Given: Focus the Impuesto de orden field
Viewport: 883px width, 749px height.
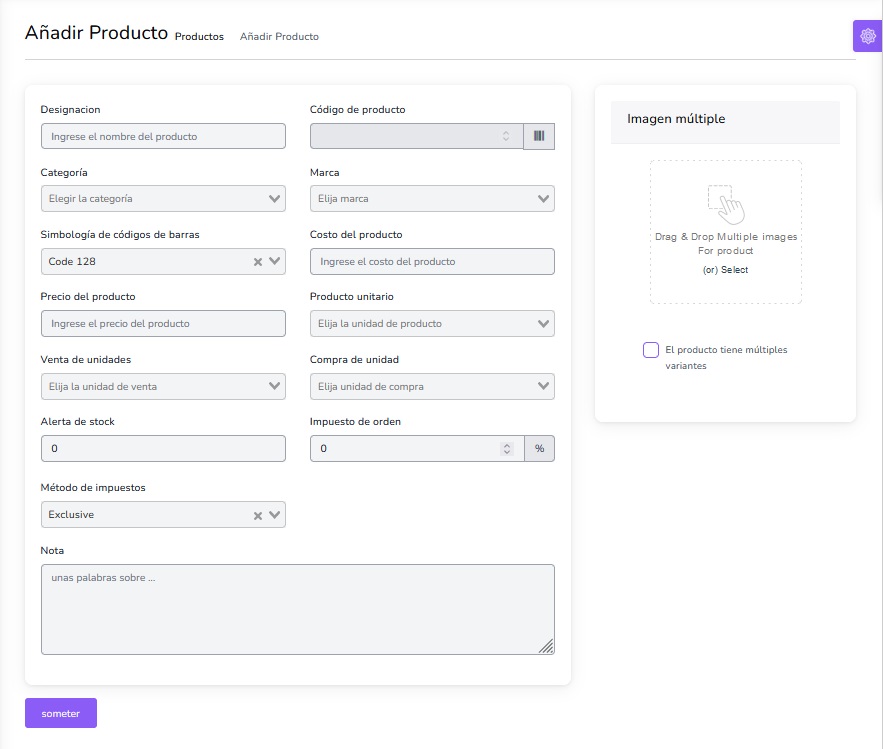Looking at the screenshot, I should point(417,448).
